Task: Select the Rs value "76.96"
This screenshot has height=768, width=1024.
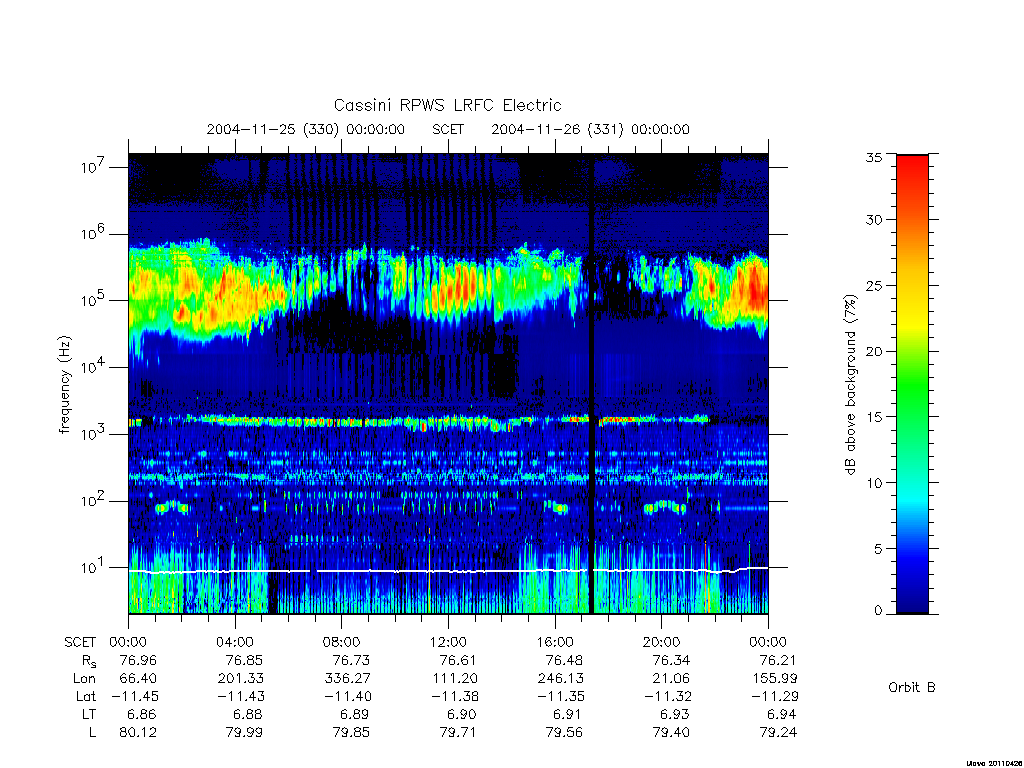Action: coord(138,660)
